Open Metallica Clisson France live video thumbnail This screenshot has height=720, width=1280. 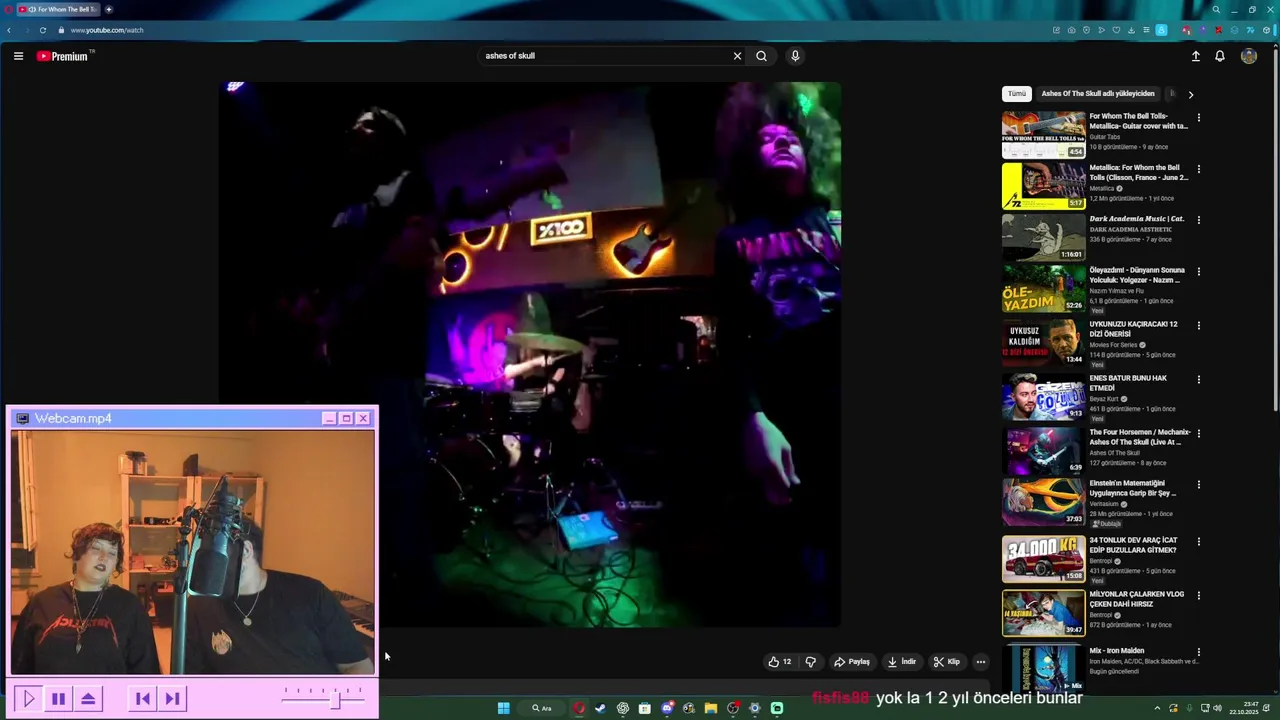1043,186
